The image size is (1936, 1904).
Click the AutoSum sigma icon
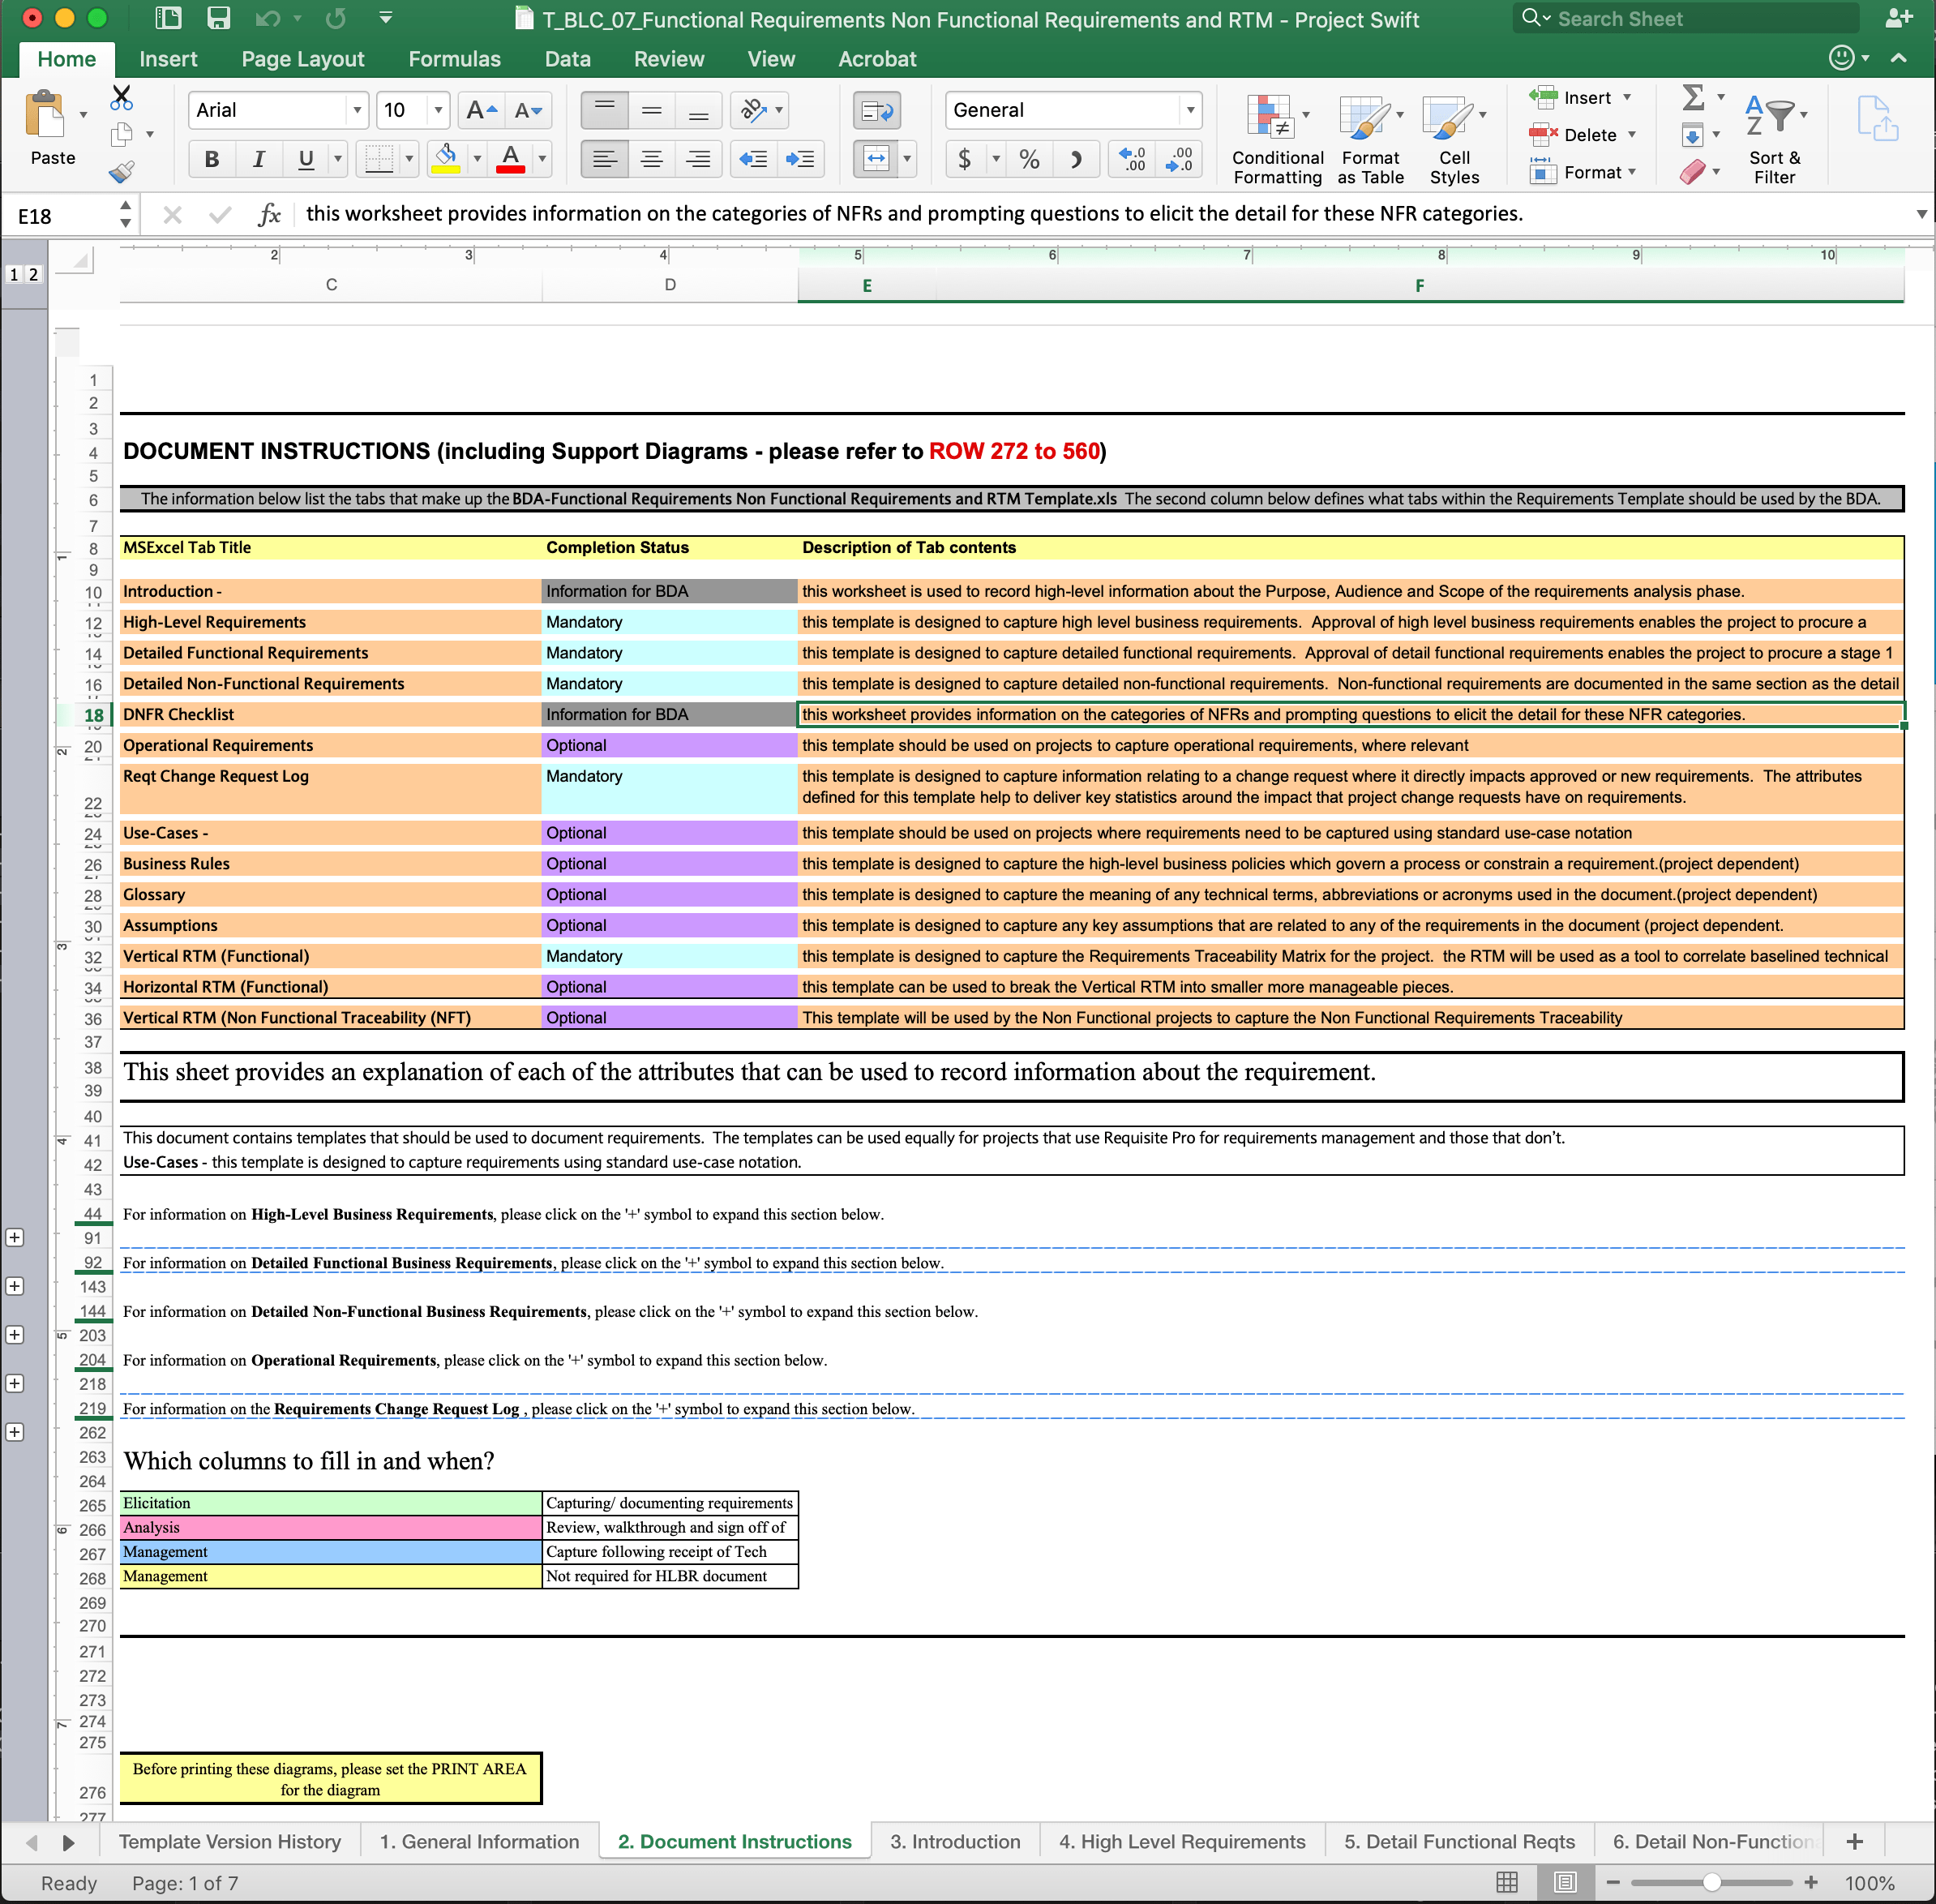coord(1692,97)
